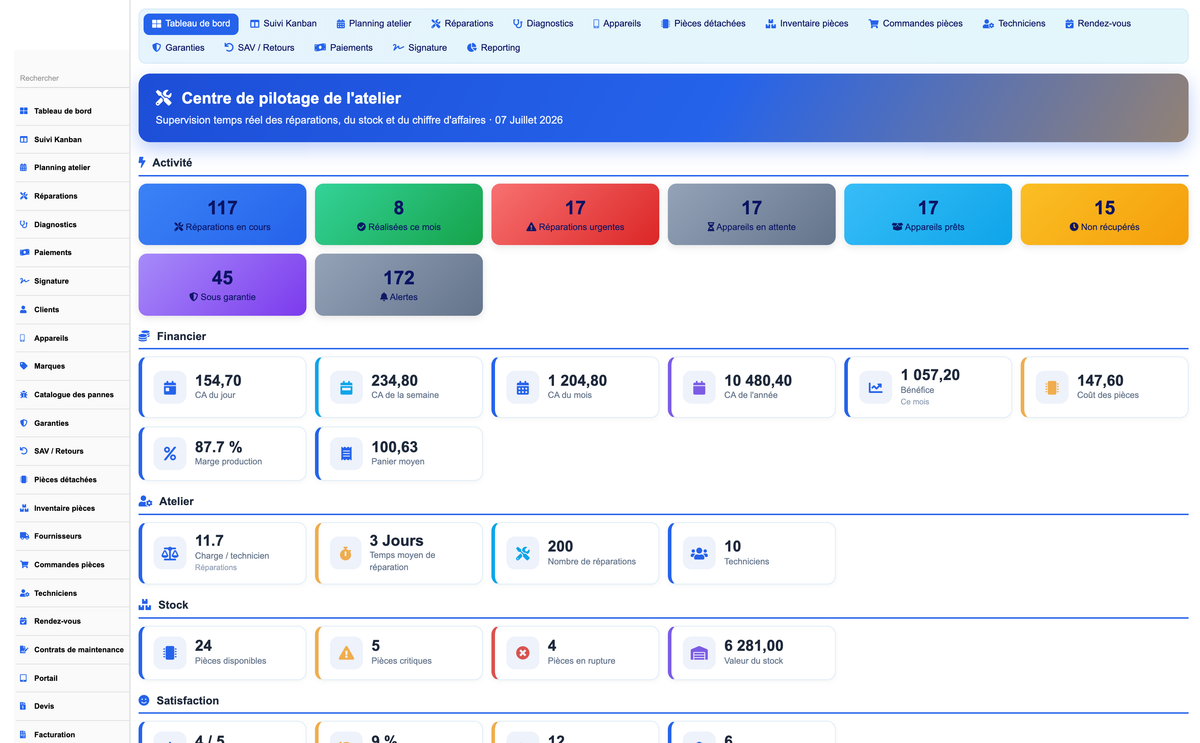This screenshot has width=1200, height=743.
Task: Open the Non récupérés orange card
Action: (1105, 214)
